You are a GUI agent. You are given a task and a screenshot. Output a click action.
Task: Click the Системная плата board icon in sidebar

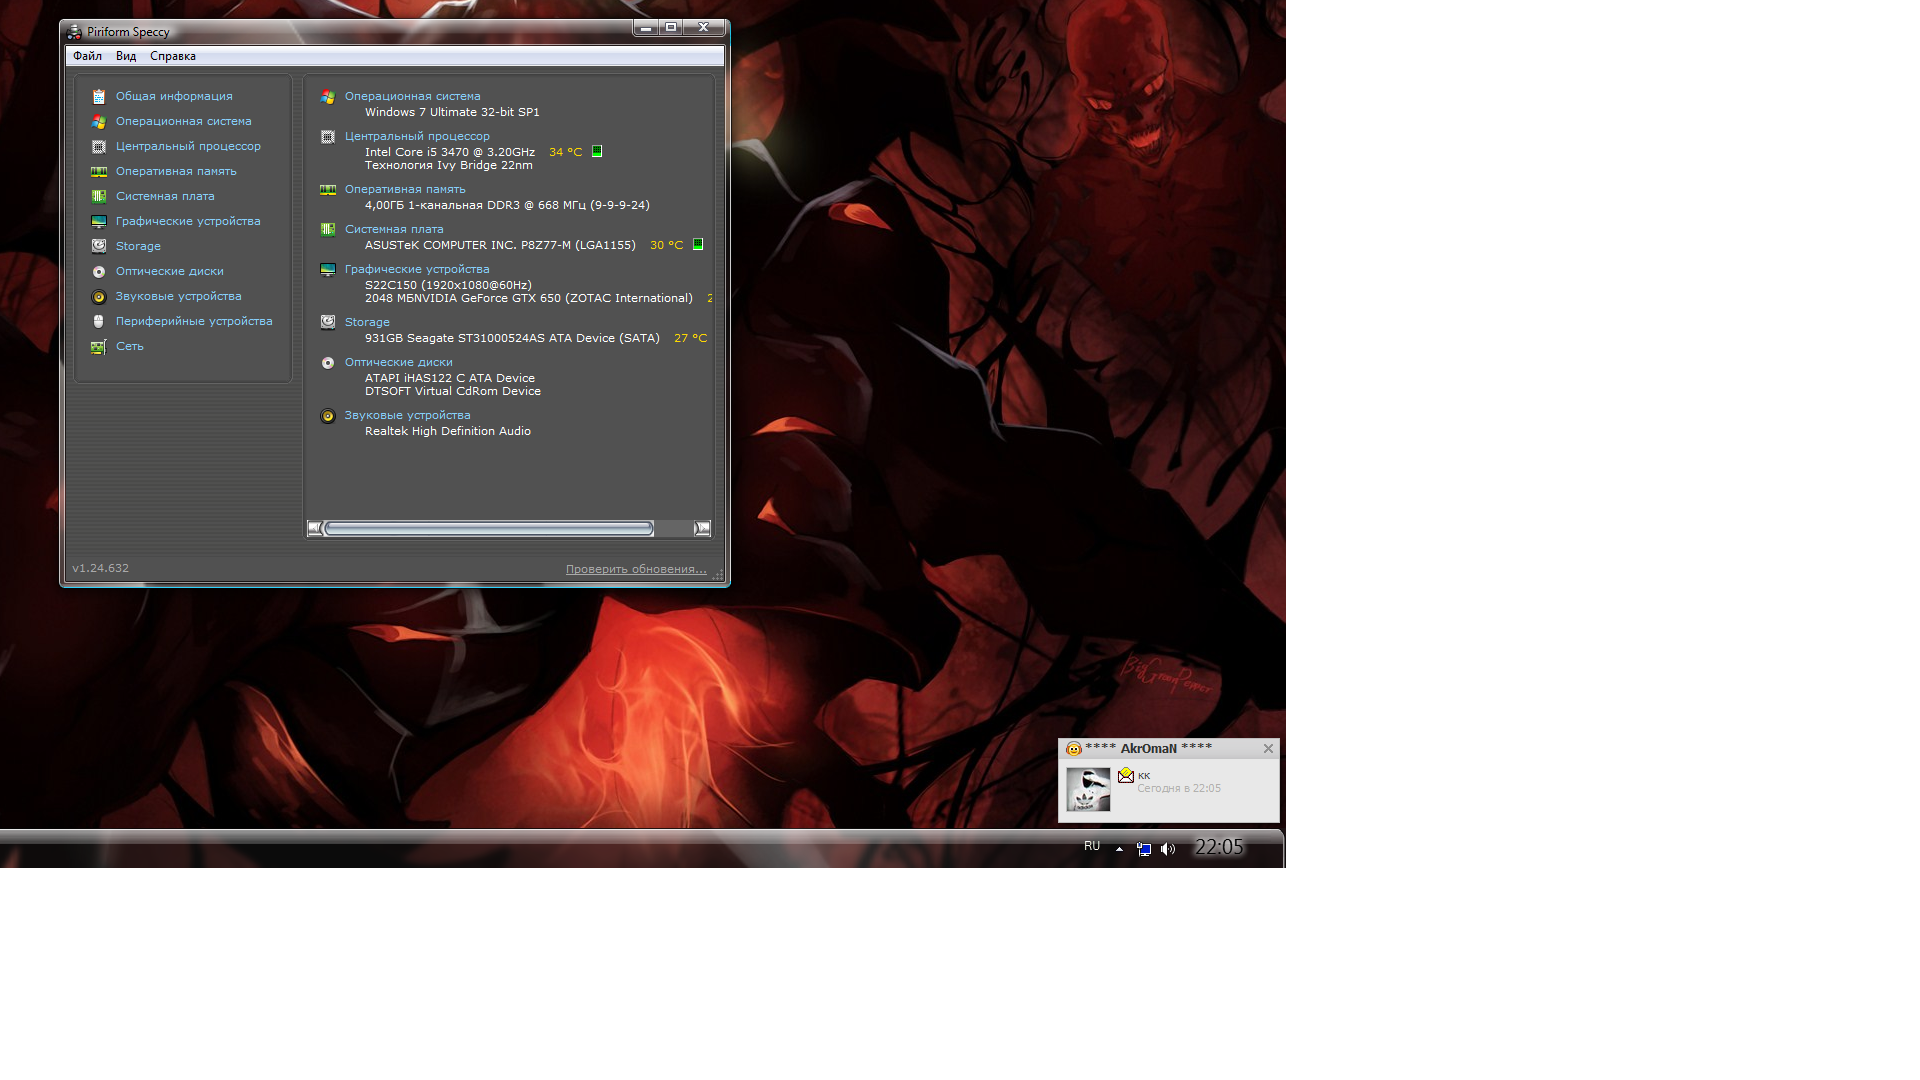[99, 197]
